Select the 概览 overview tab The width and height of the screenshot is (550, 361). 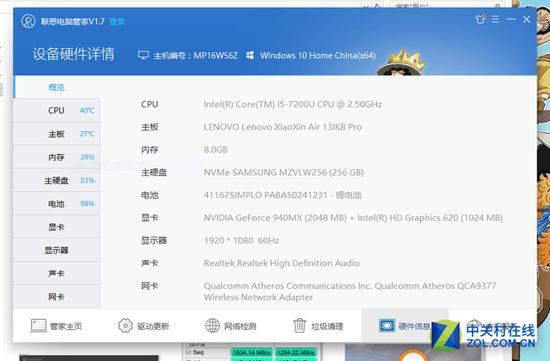[56, 87]
